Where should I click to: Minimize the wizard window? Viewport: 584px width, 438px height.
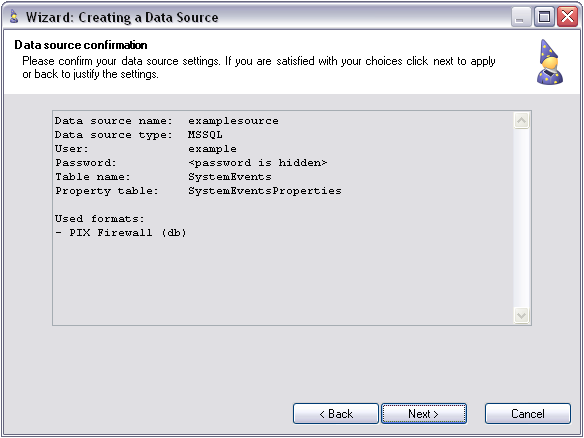tap(521, 17)
